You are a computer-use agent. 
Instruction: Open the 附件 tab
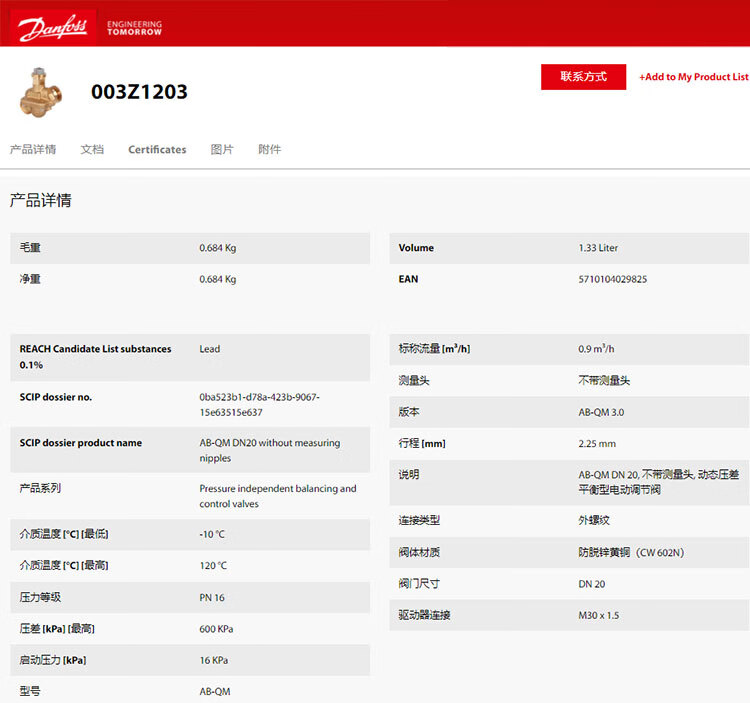pyautogui.click(x=270, y=149)
